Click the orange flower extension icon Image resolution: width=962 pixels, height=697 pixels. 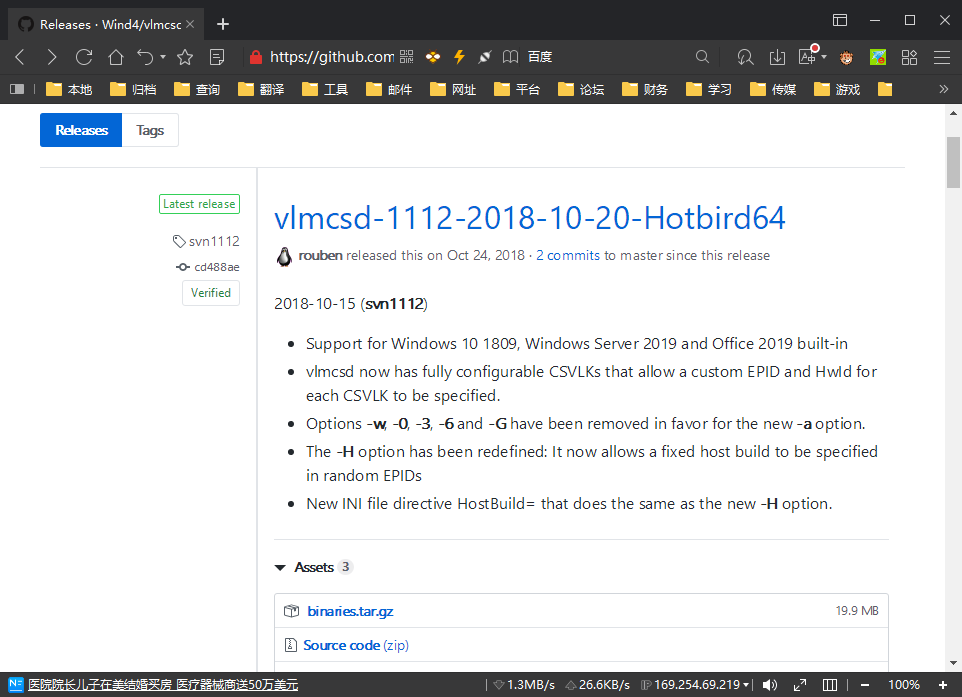point(433,57)
